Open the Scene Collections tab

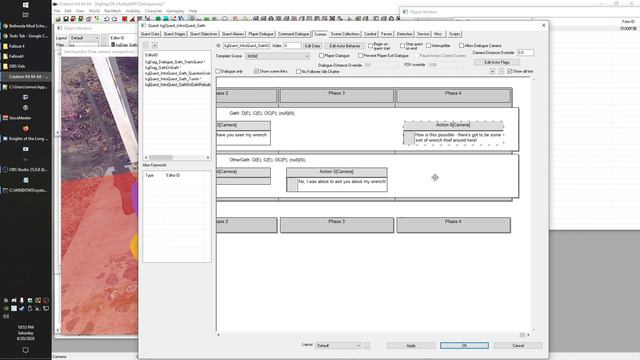point(345,34)
